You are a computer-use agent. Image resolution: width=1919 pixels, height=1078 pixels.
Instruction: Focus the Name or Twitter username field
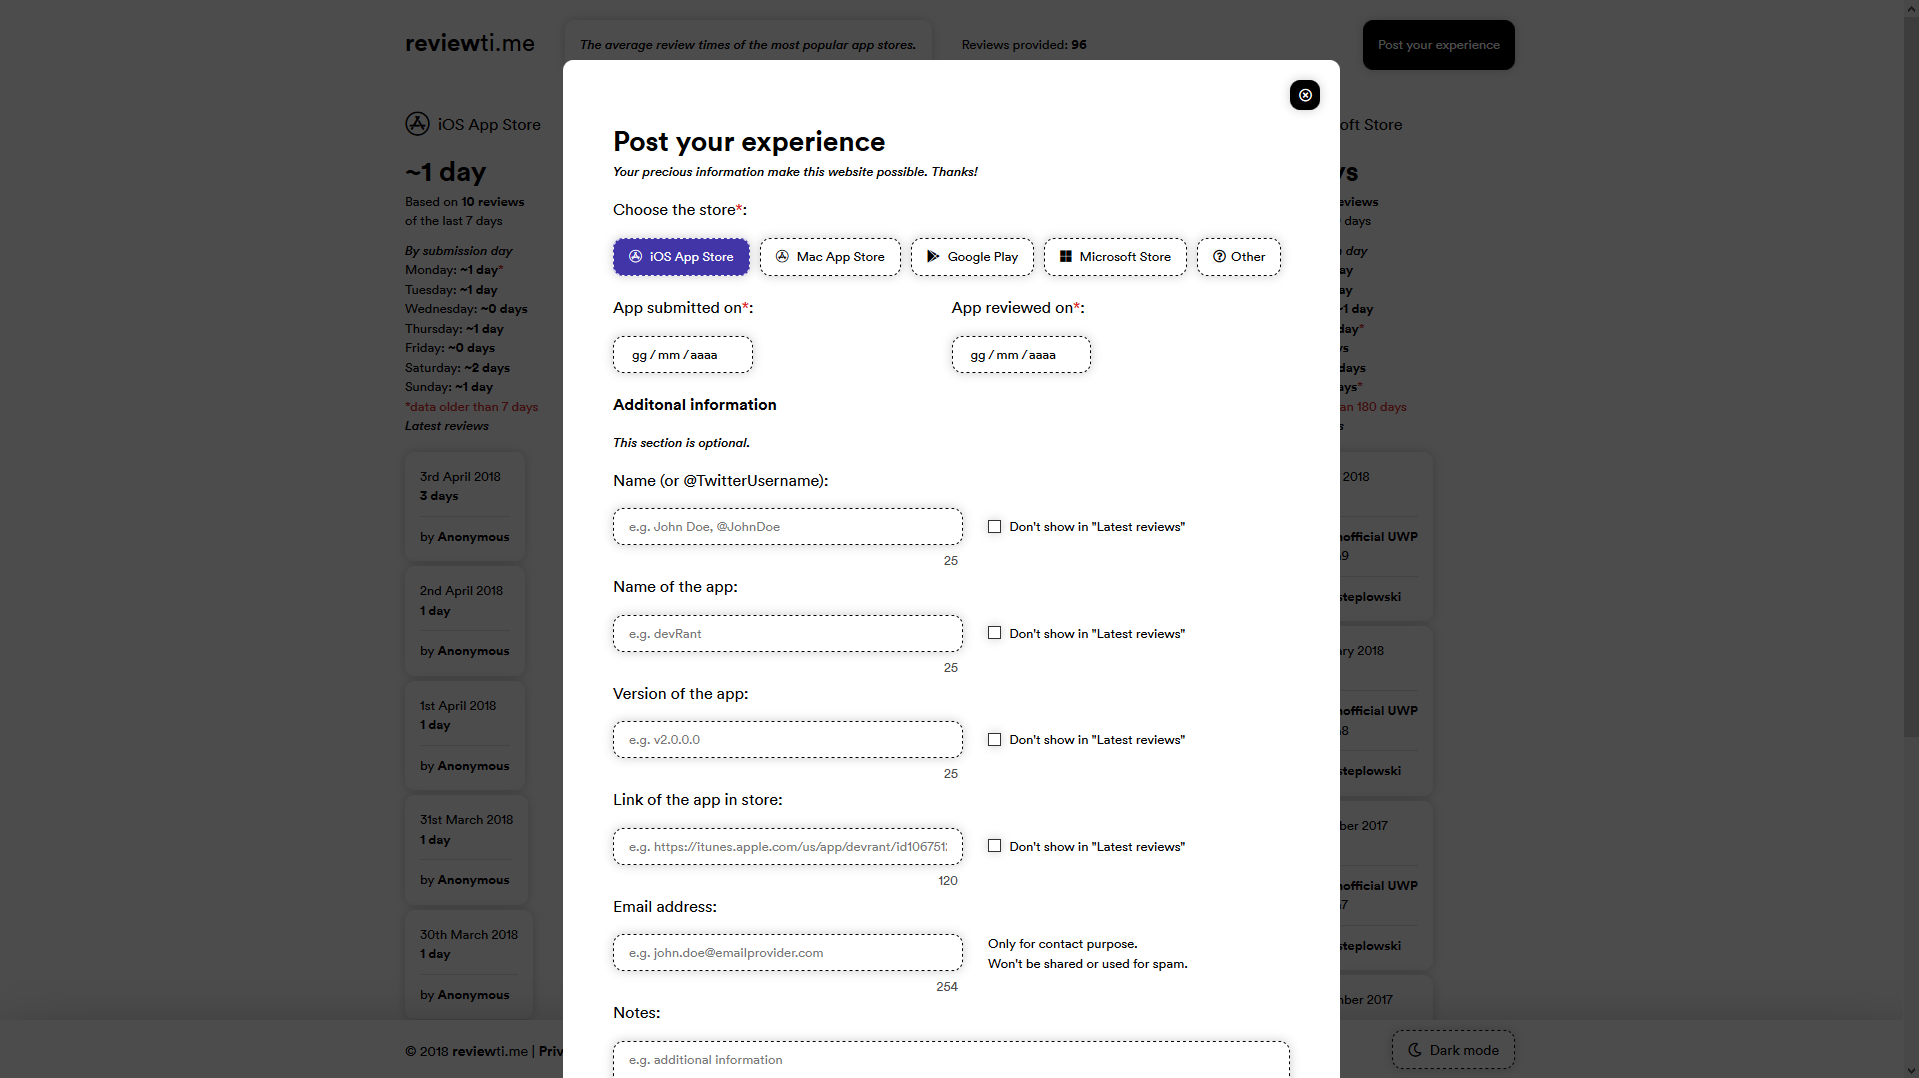tap(787, 527)
